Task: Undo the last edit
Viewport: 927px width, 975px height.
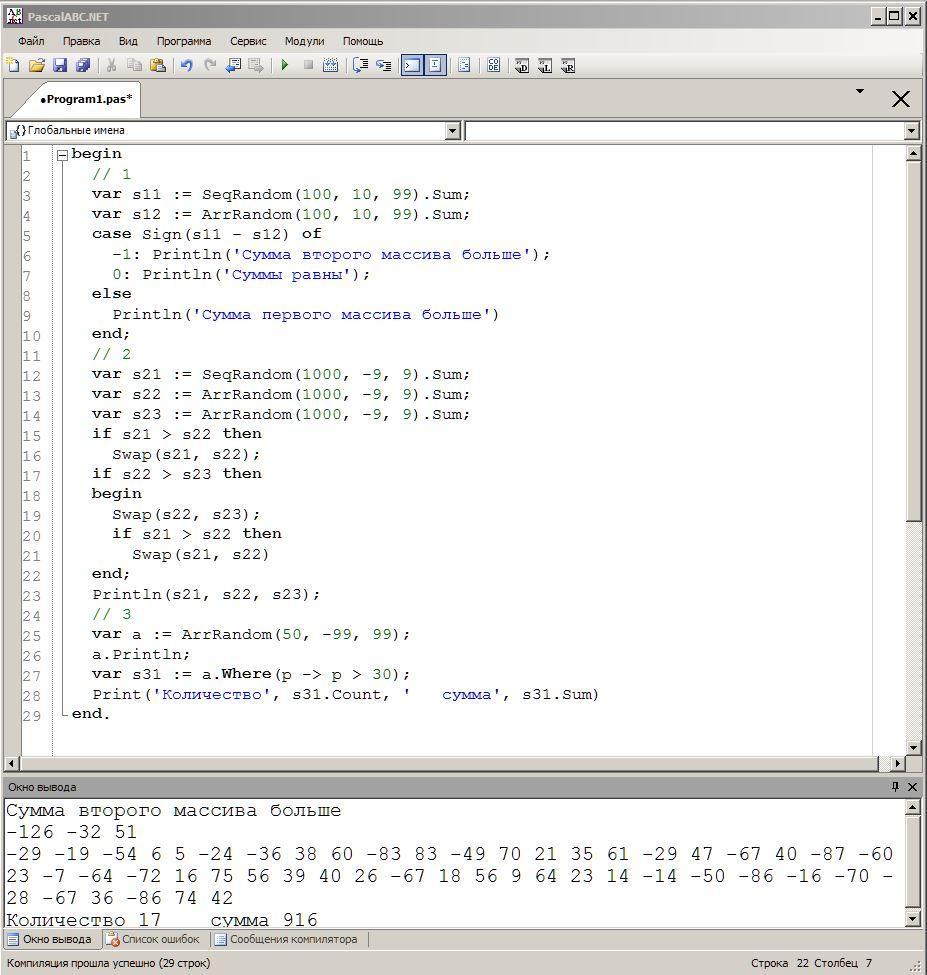Action: (x=186, y=66)
